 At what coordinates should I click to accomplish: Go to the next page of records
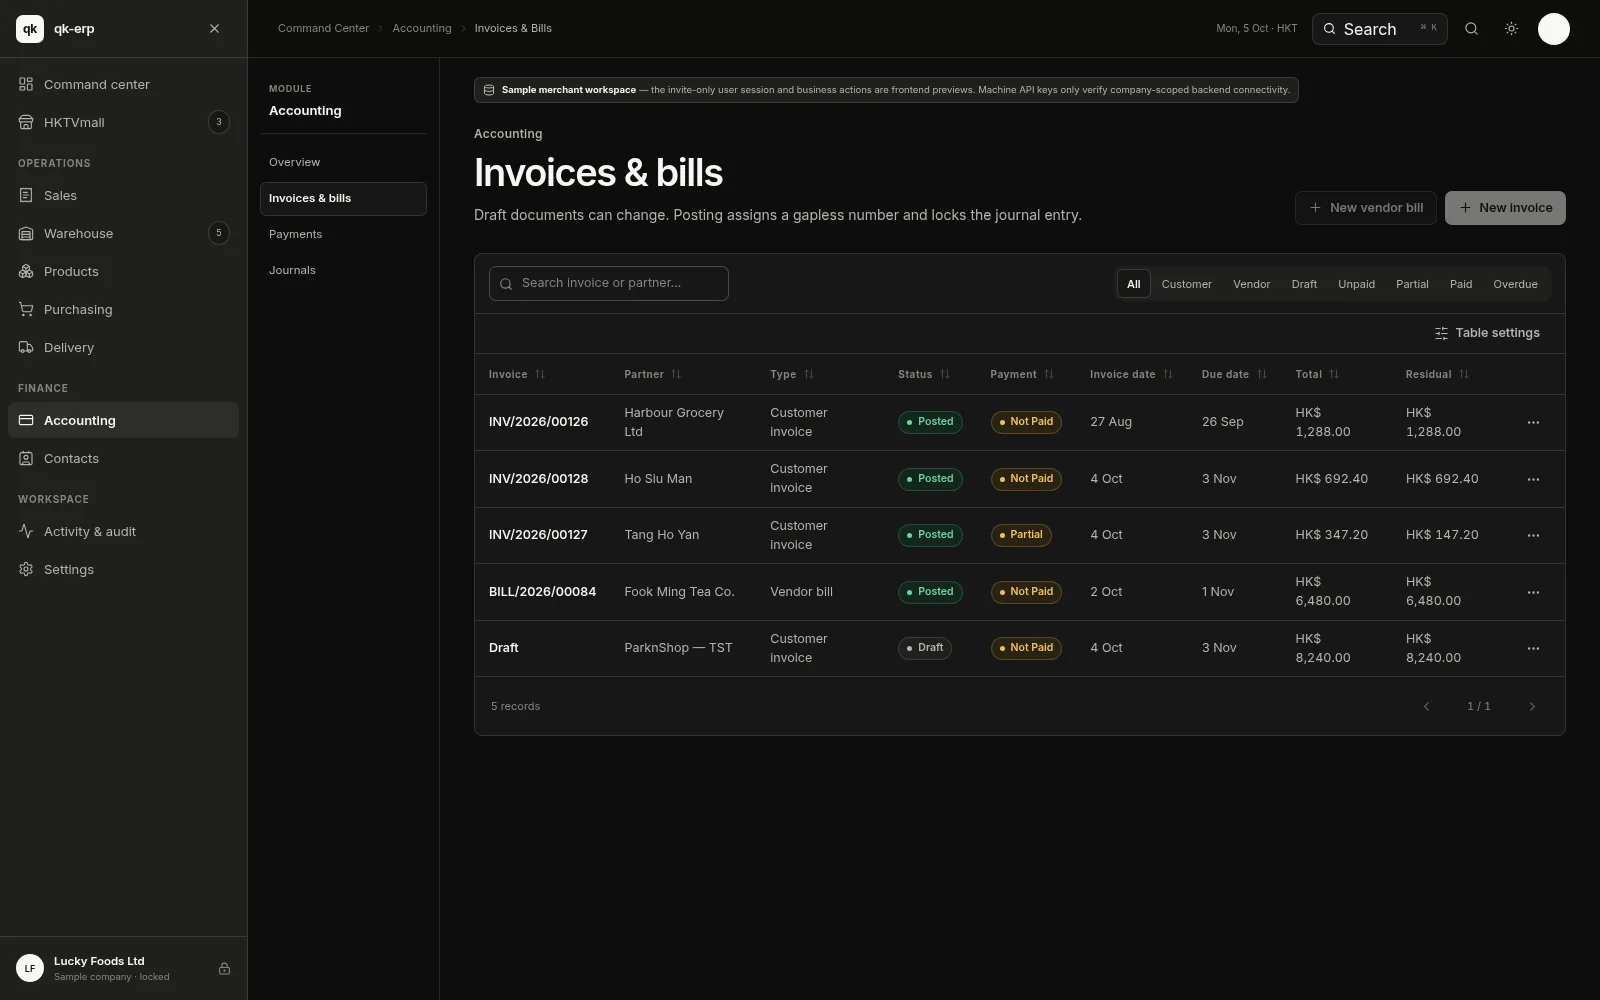point(1532,706)
